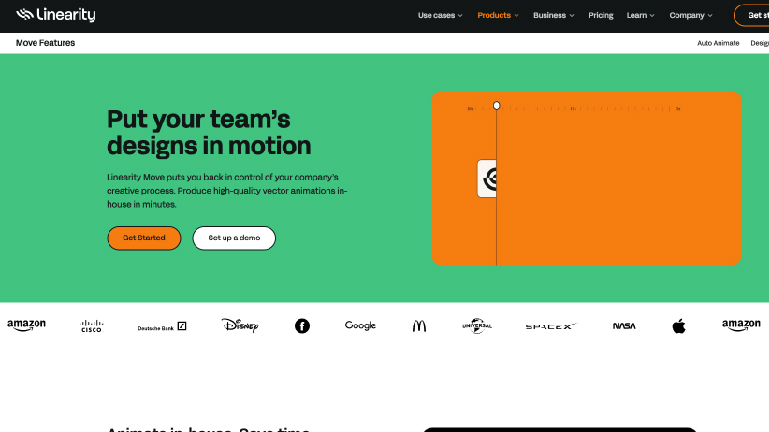
Task: Expand the Business dropdown menu
Action: (554, 15)
